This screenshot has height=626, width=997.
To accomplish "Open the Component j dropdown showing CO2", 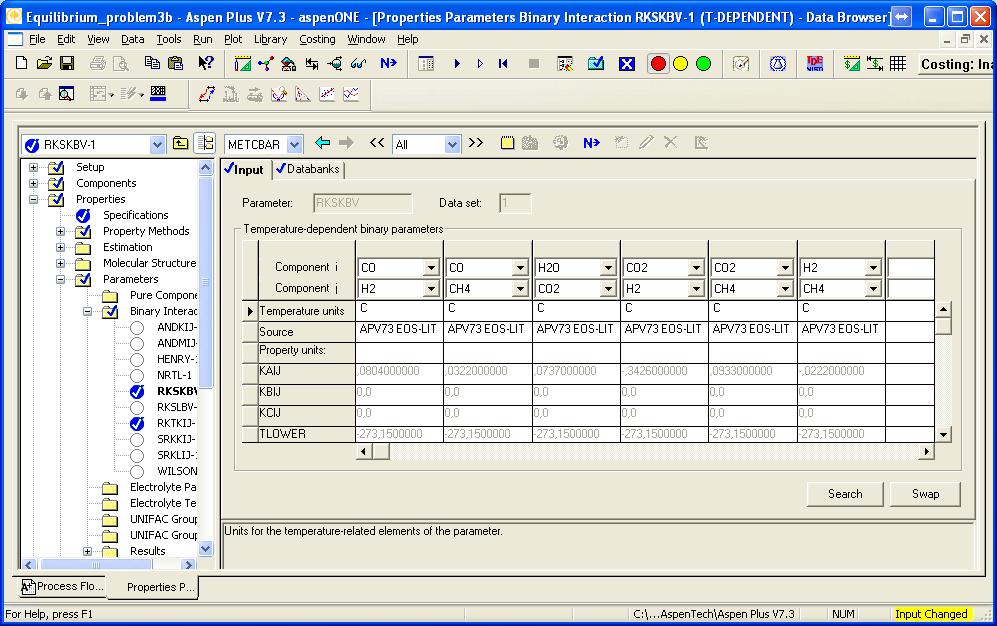I will coord(608,289).
